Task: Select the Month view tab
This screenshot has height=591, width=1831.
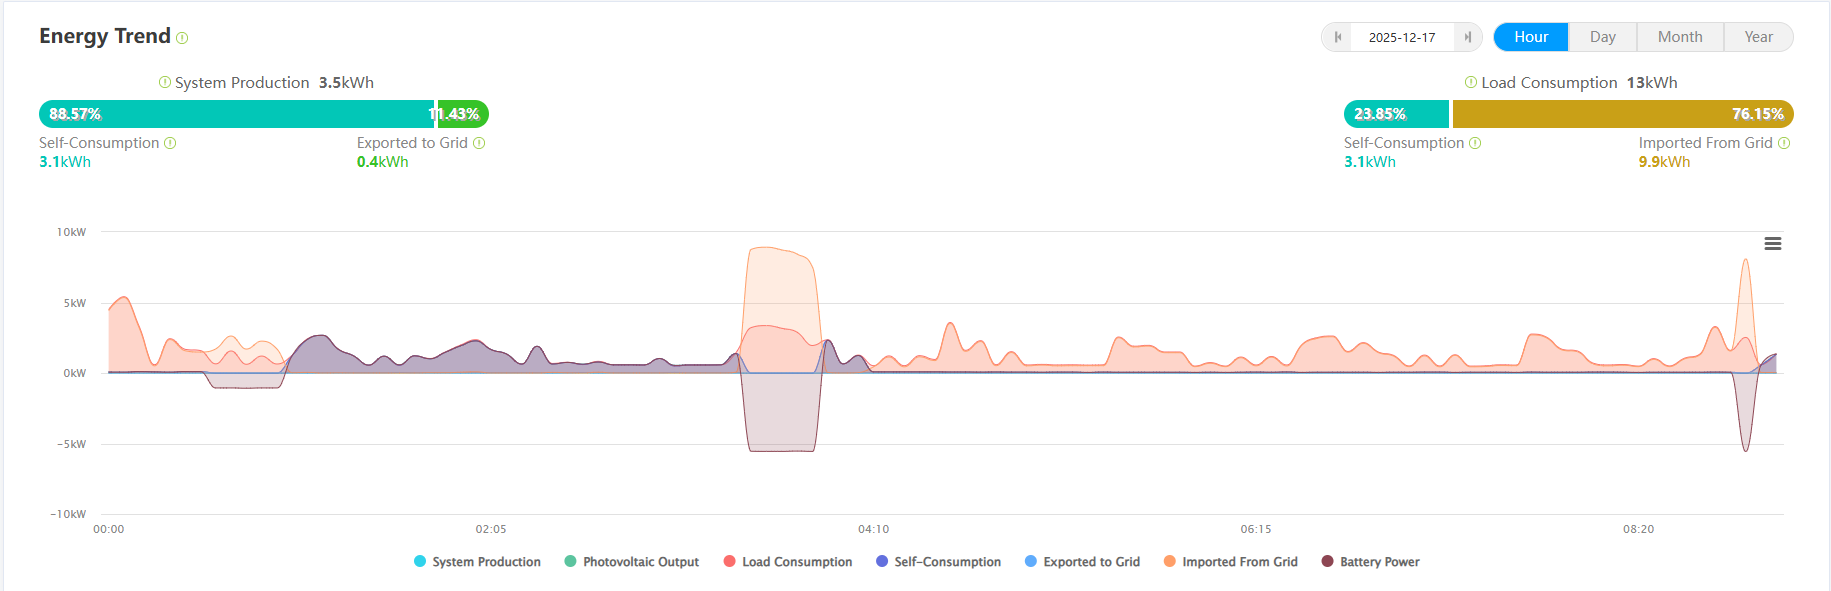Action: pos(1680,37)
